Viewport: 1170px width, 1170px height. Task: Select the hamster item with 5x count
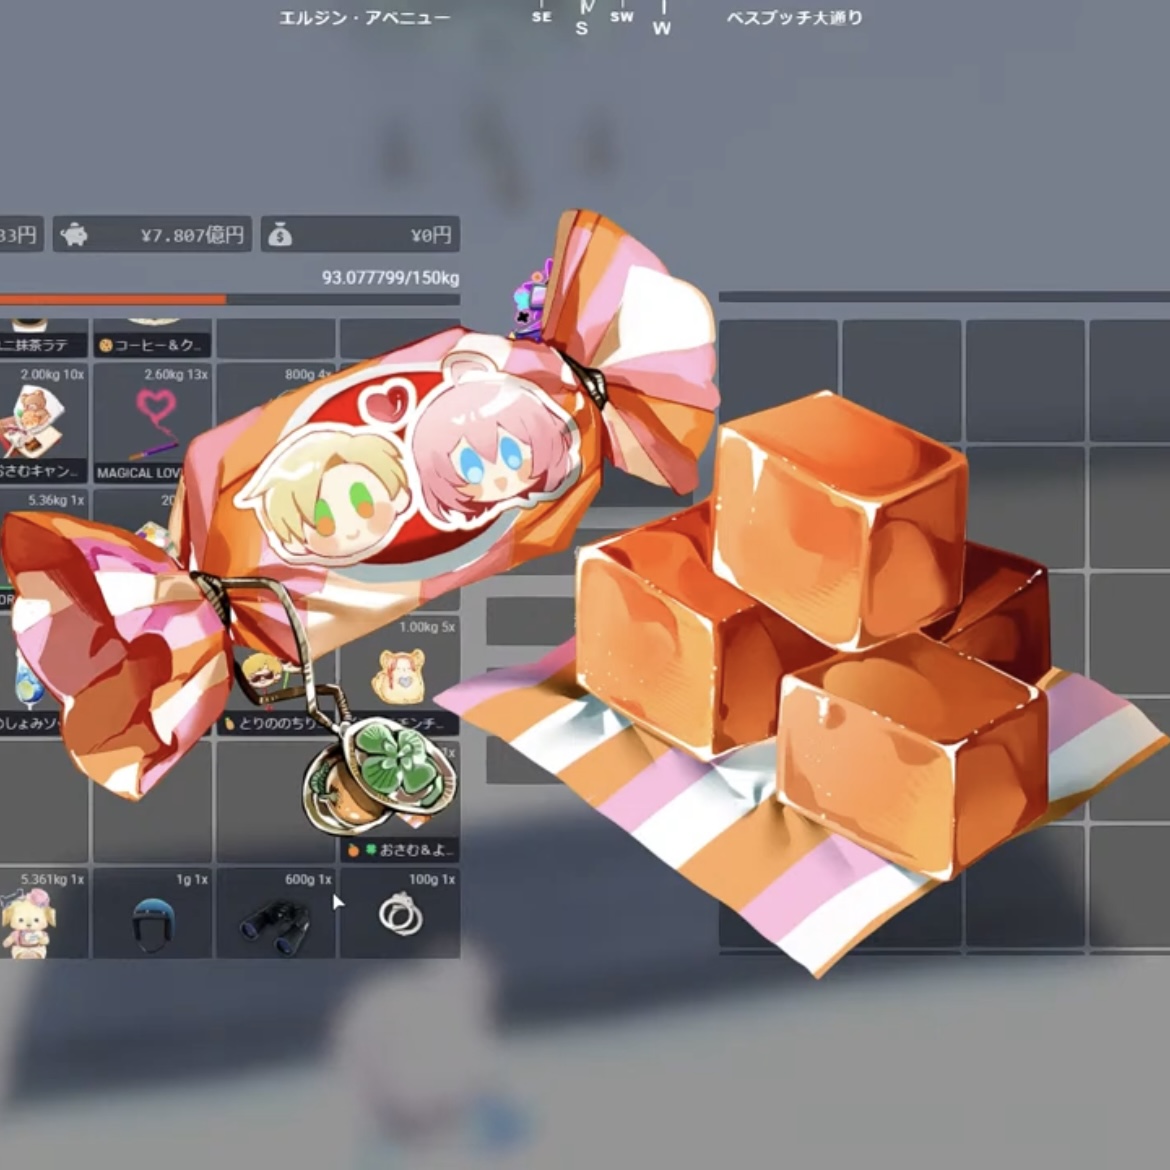pyautogui.click(x=398, y=675)
